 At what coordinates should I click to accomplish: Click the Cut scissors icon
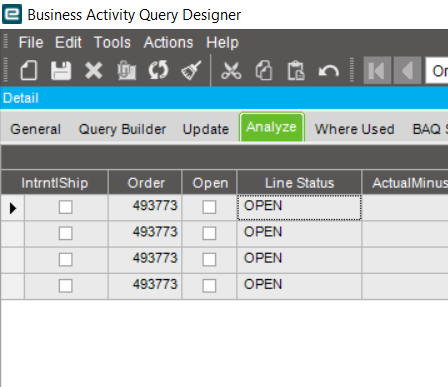[231, 71]
